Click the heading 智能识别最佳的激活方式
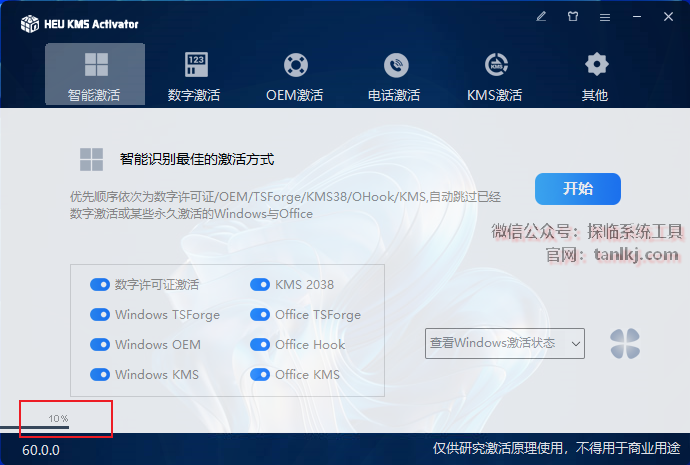690x465 pixels. 197,159
